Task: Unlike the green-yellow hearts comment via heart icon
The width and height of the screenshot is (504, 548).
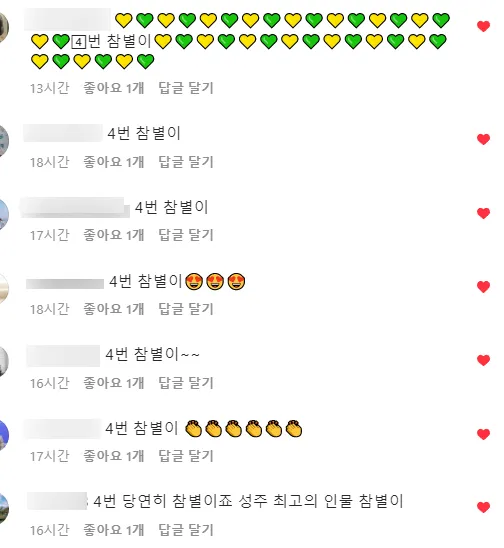Action: point(483,26)
